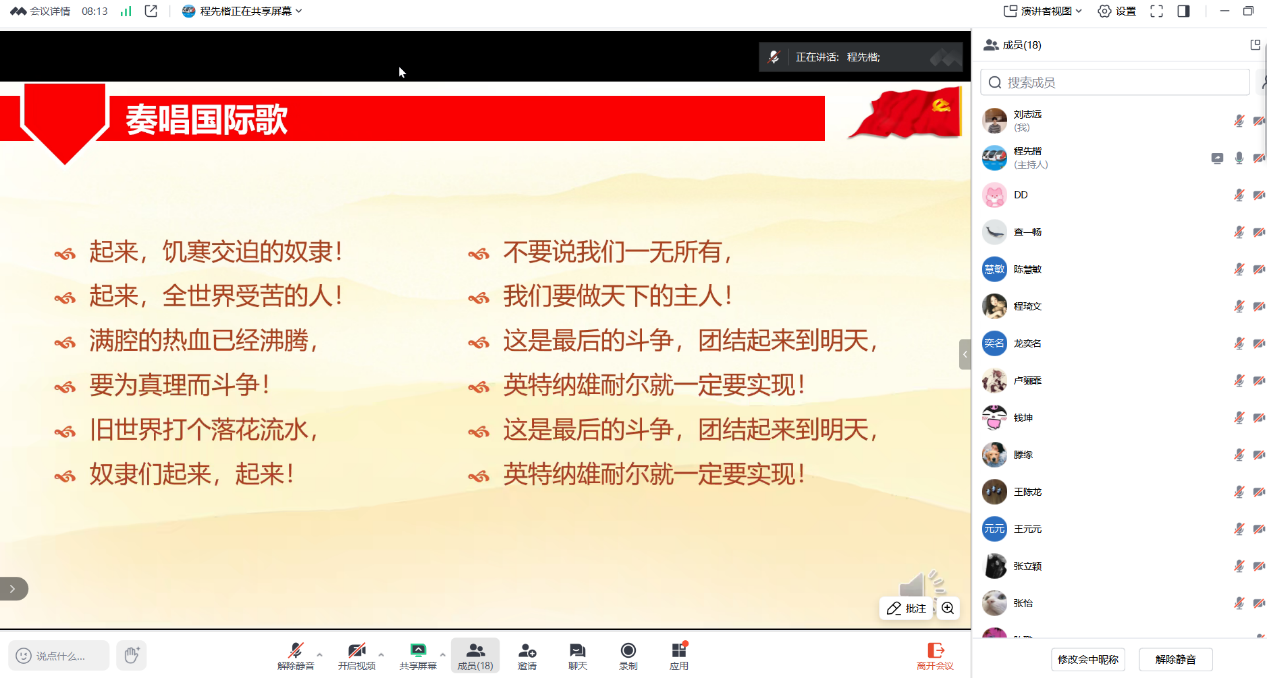1267x678 pixels.
Task: Click the 邀请 (Invite) icon
Action: (527, 654)
